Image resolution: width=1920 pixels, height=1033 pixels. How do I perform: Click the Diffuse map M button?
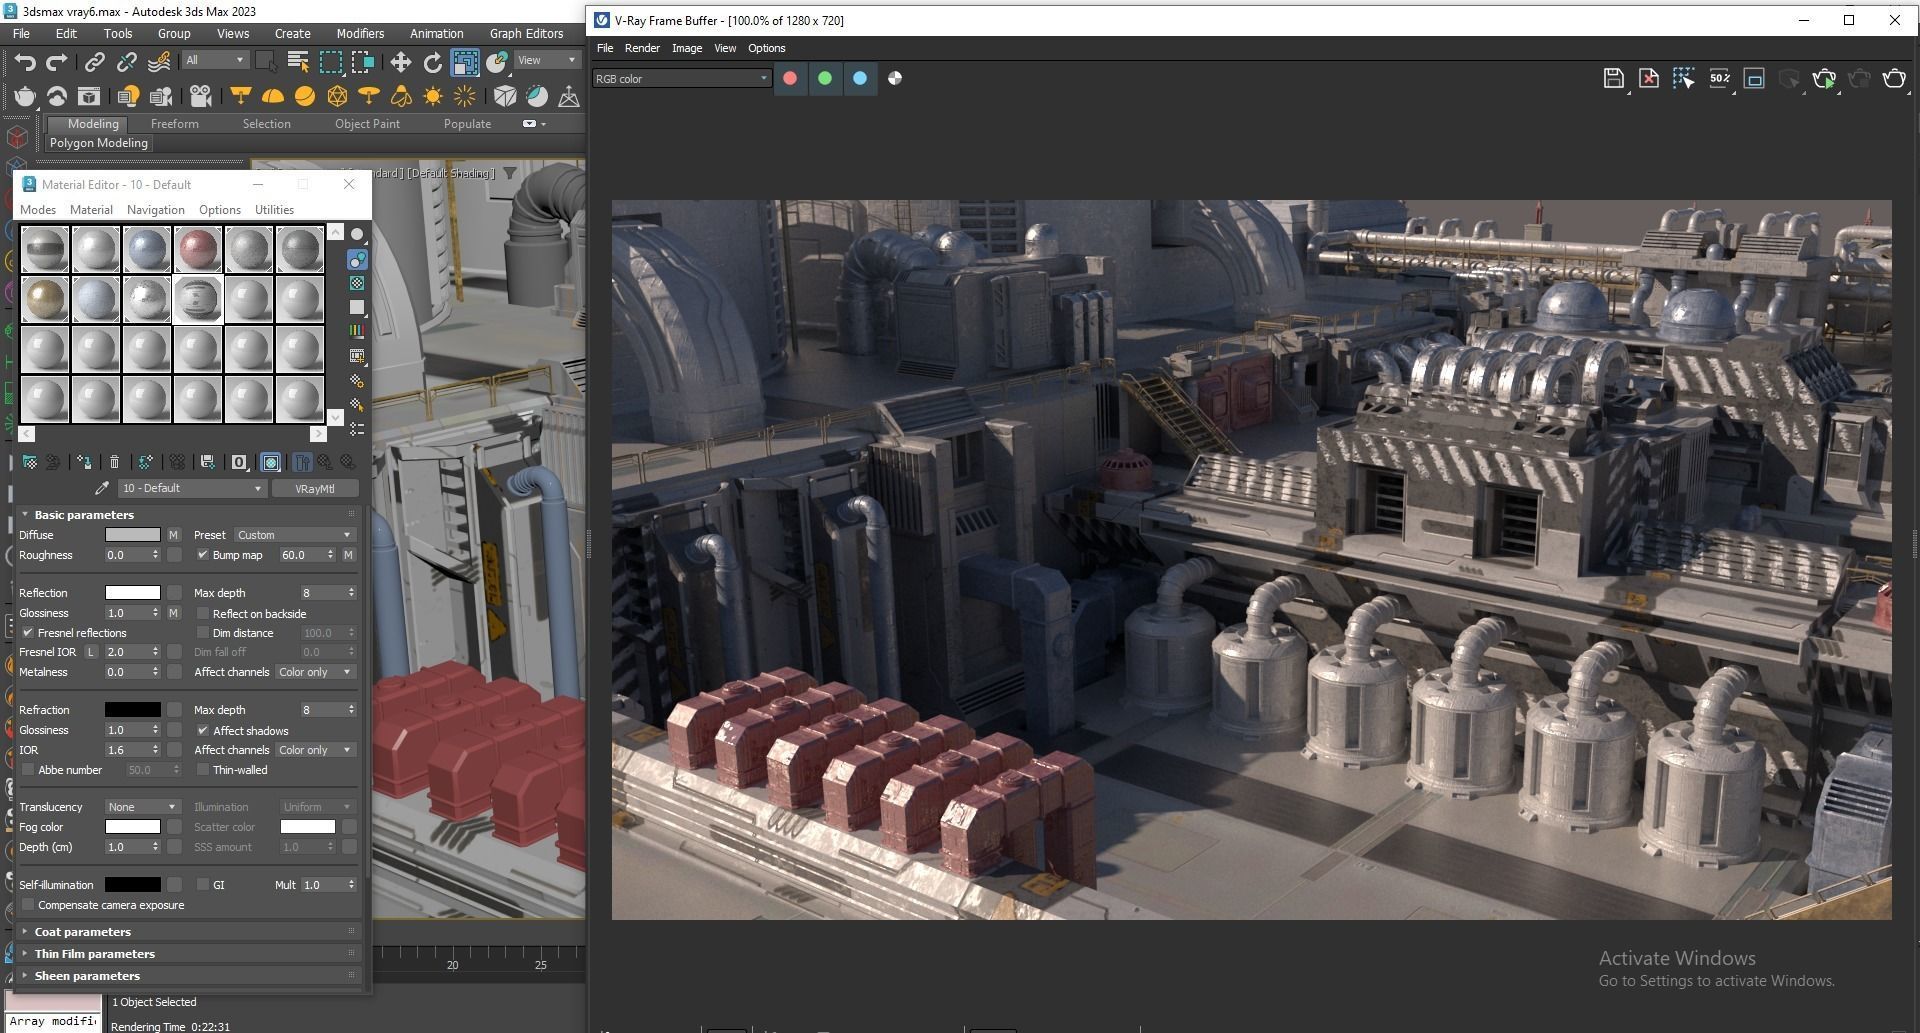(173, 535)
